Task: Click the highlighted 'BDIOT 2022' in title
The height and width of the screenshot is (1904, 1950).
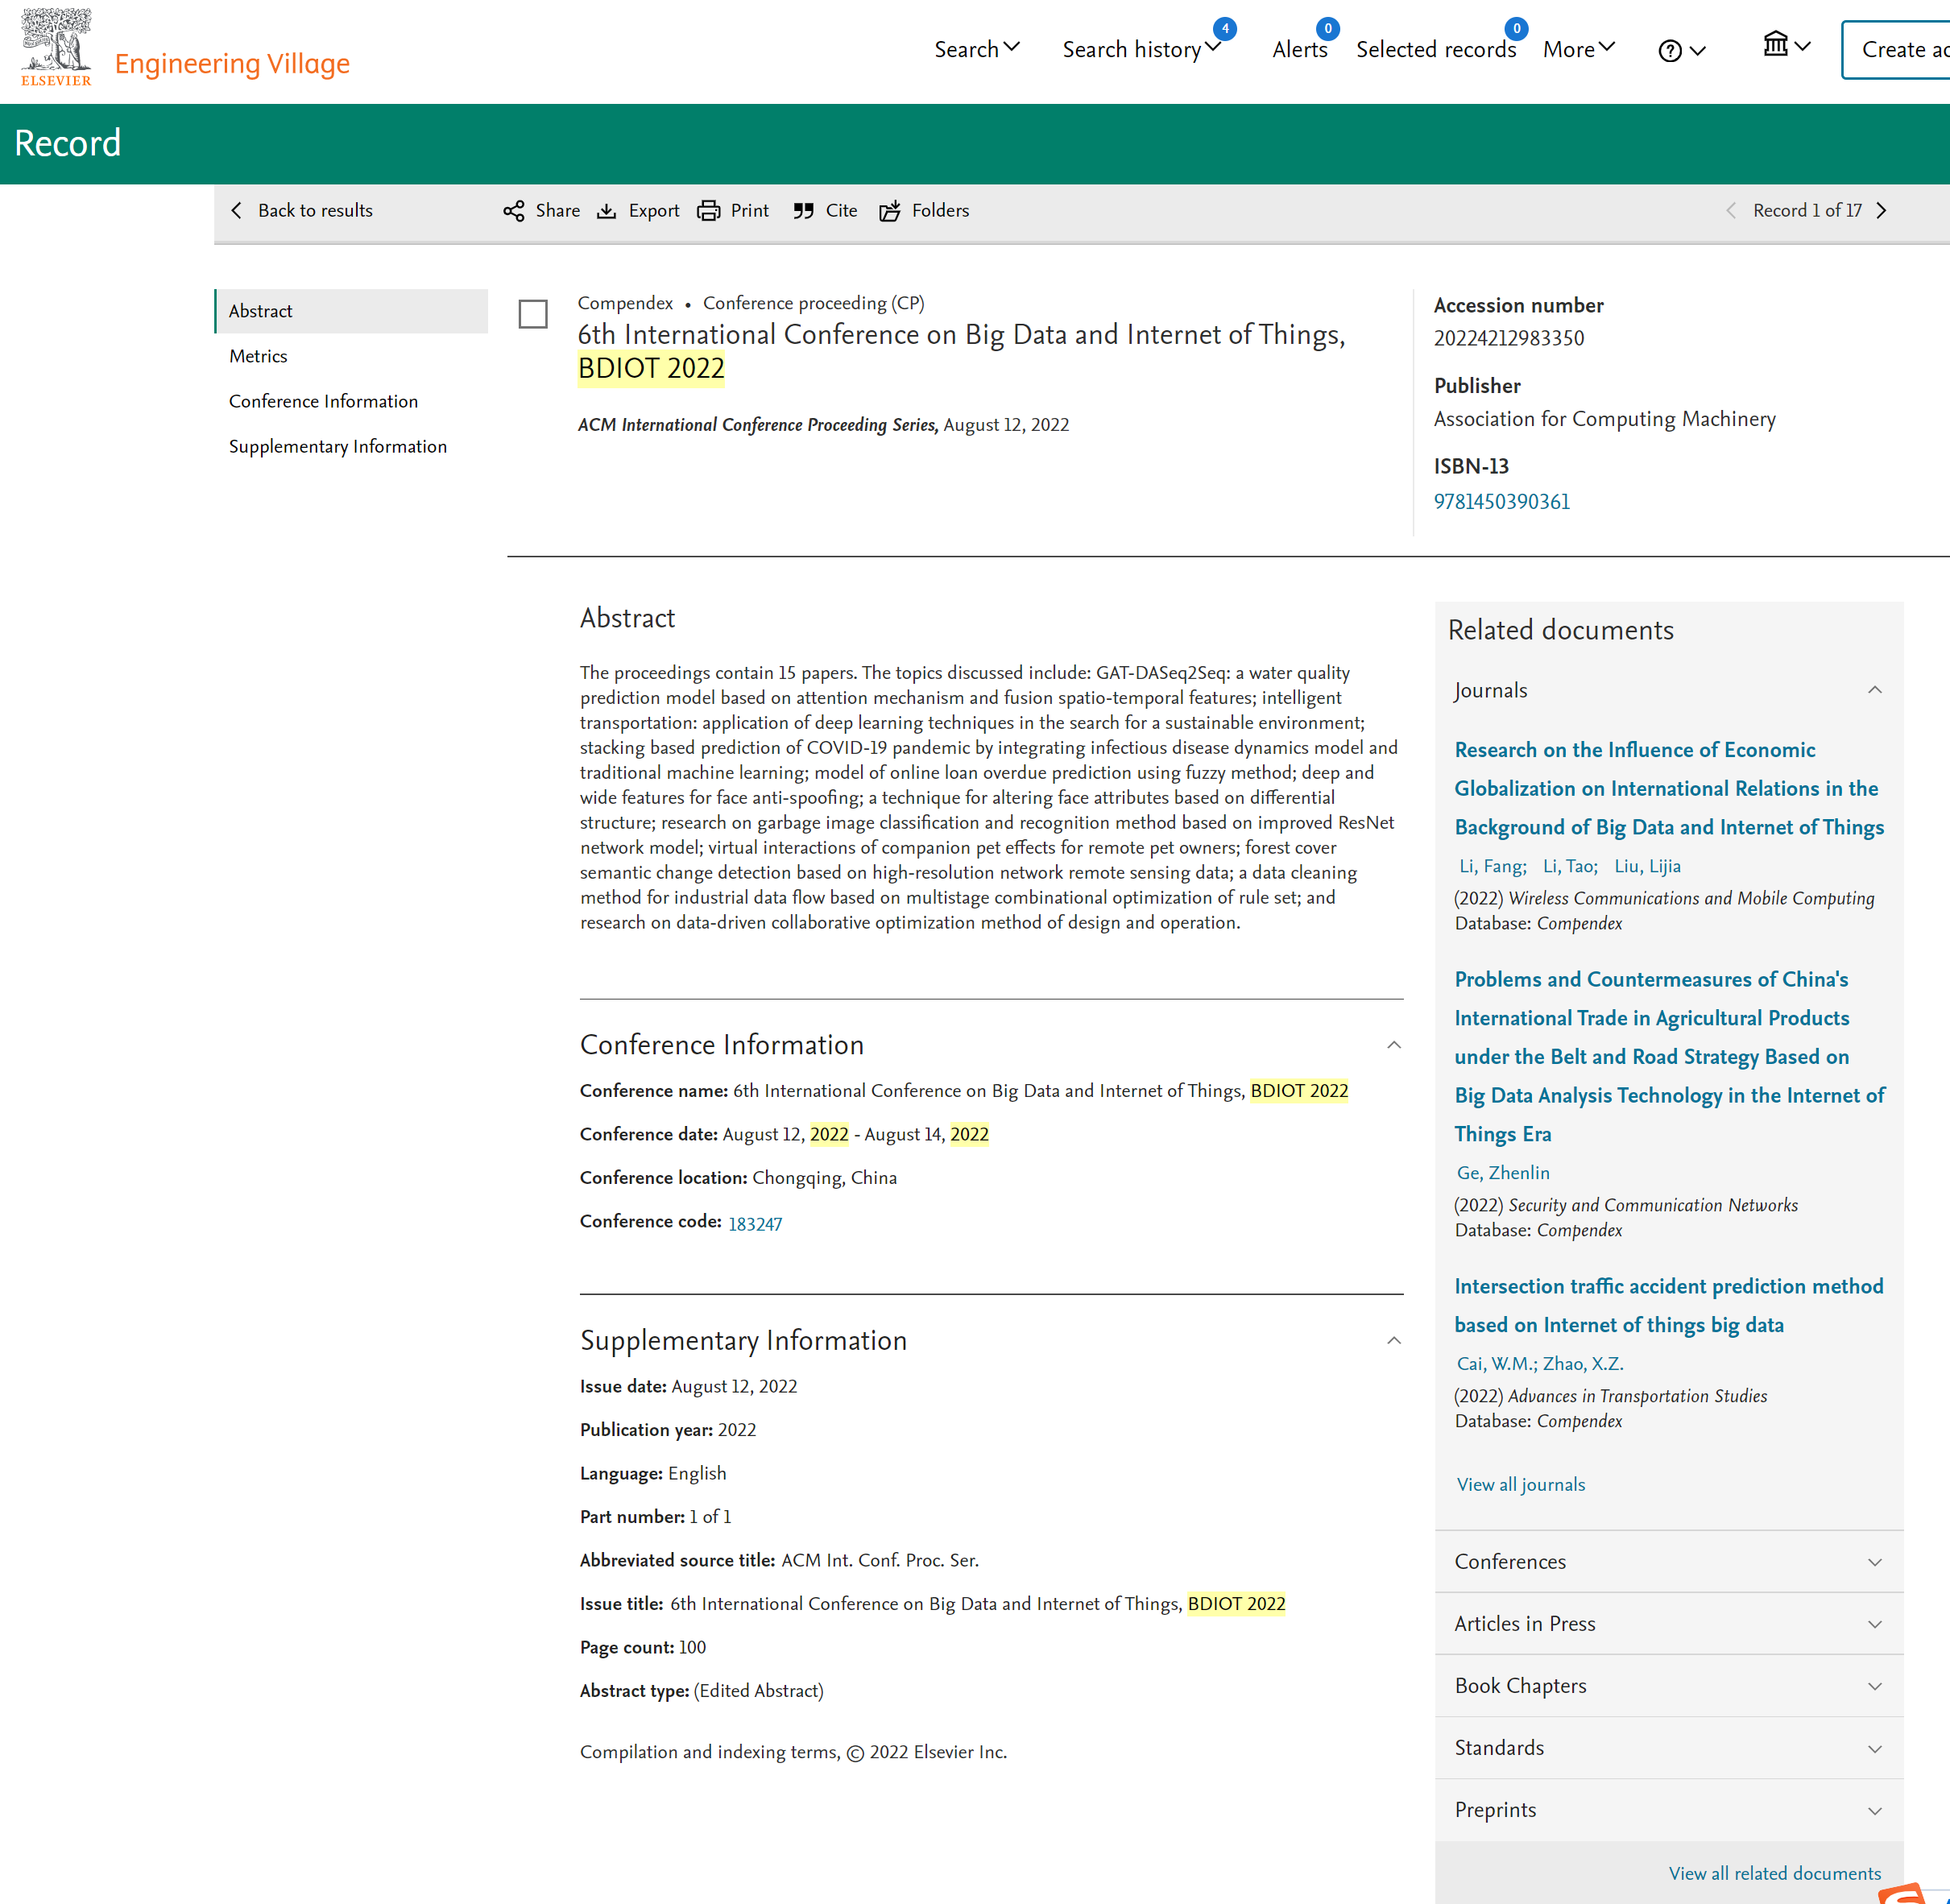Action: tap(651, 369)
